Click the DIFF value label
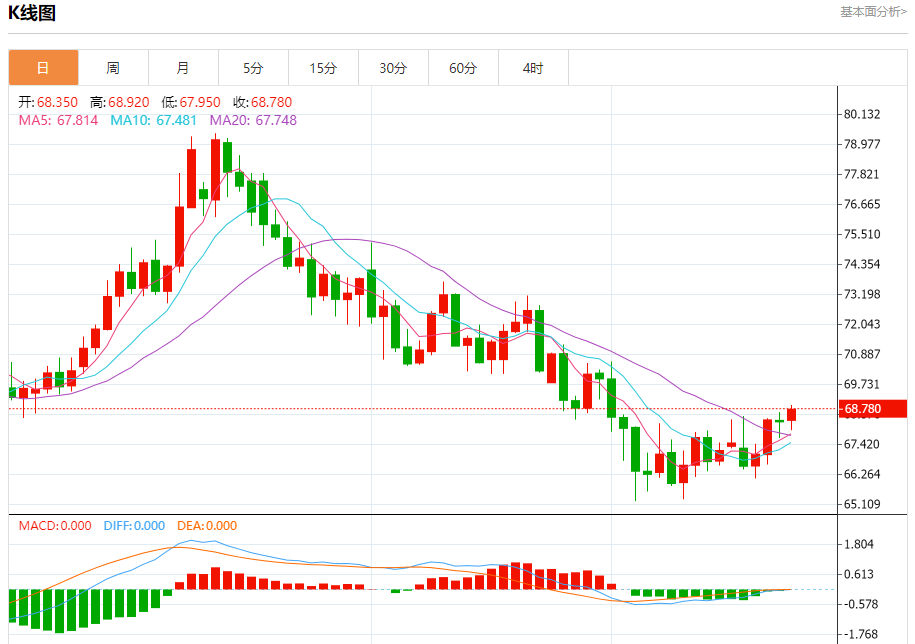The width and height of the screenshot is (915, 644). (134, 526)
